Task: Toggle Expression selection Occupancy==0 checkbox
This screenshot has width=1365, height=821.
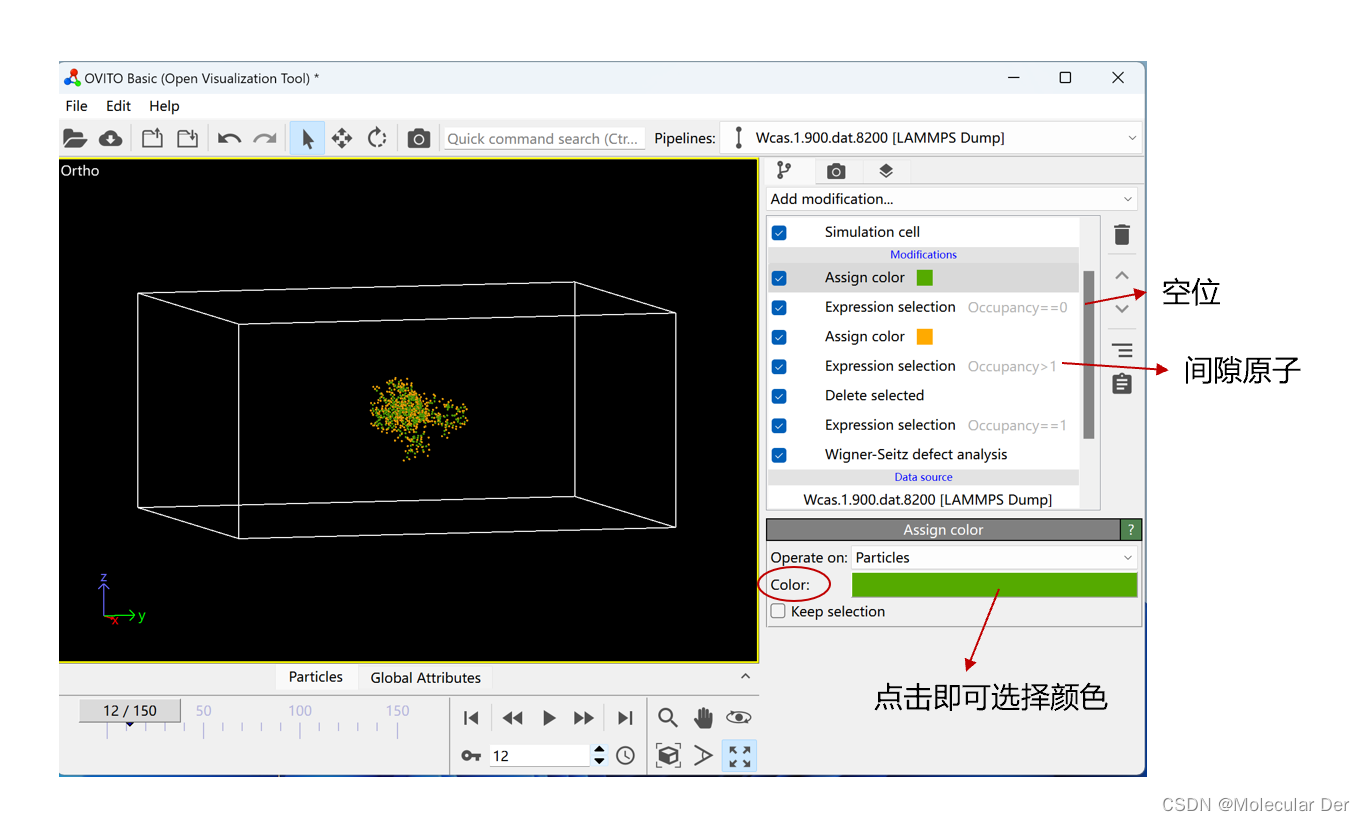Action: [779, 308]
